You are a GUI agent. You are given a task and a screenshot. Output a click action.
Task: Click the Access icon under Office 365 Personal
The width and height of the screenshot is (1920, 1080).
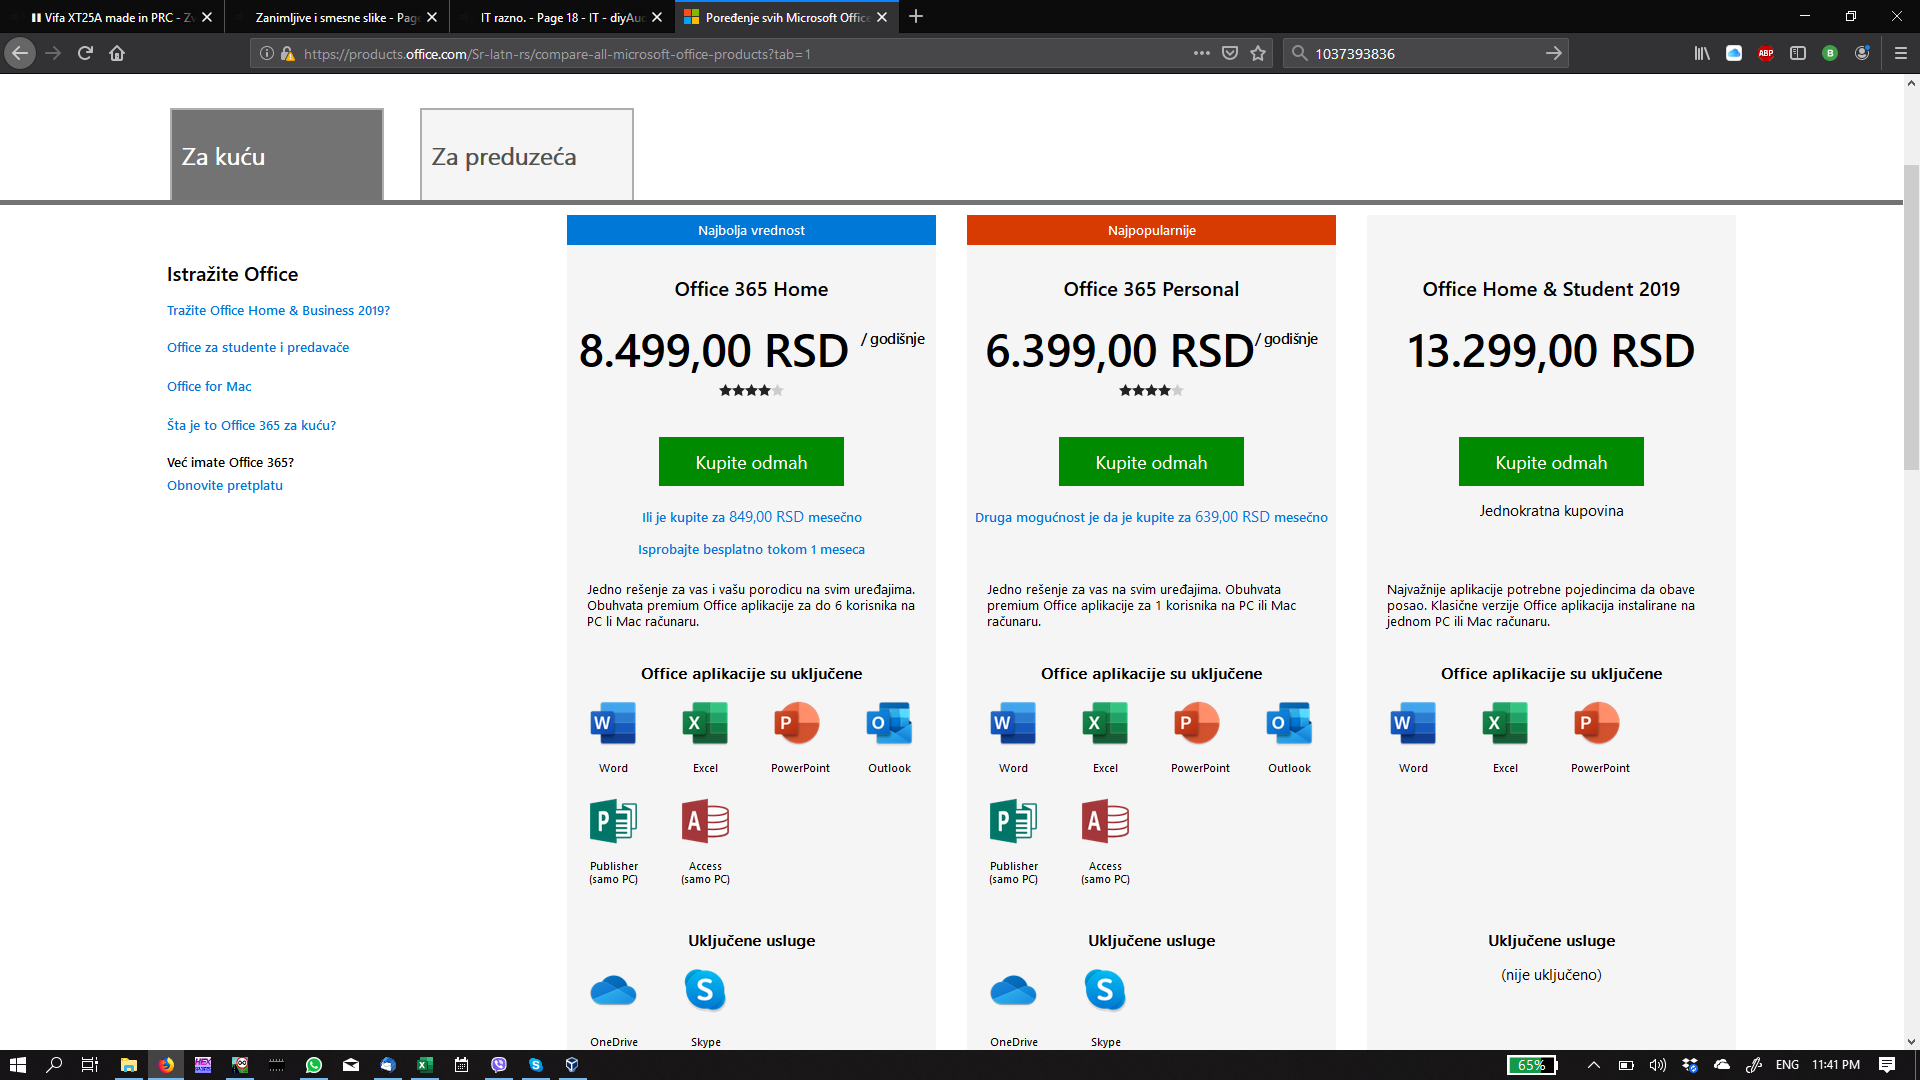pyautogui.click(x=1105, y=822)
